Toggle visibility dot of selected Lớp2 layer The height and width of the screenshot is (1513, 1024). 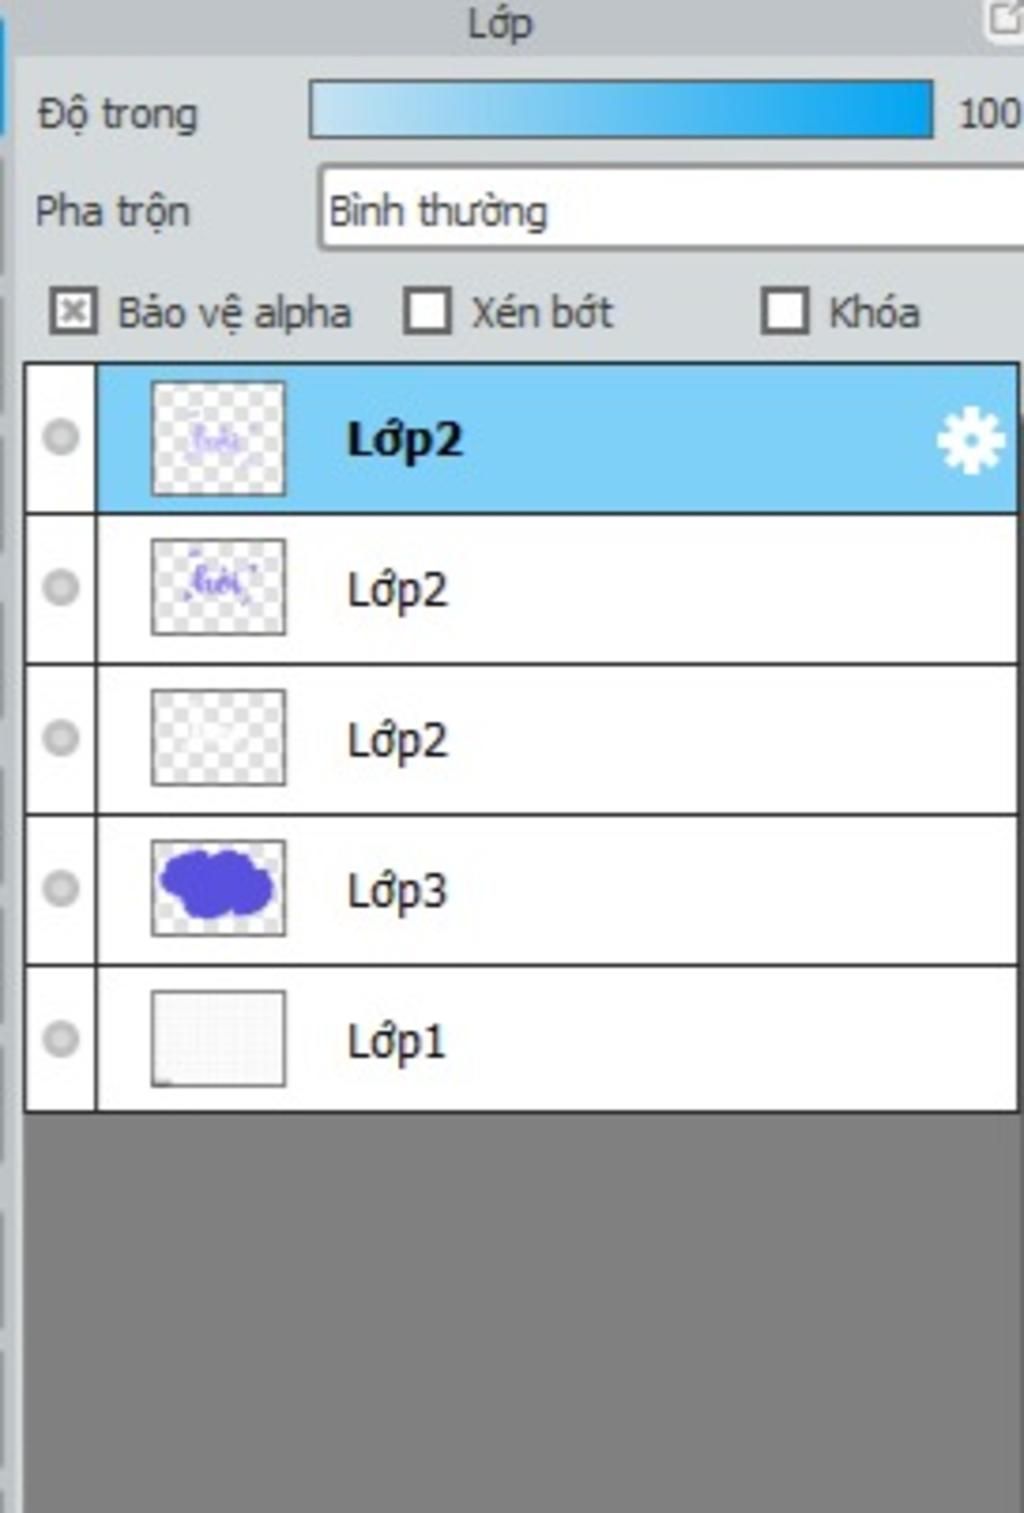coord(61,437)
